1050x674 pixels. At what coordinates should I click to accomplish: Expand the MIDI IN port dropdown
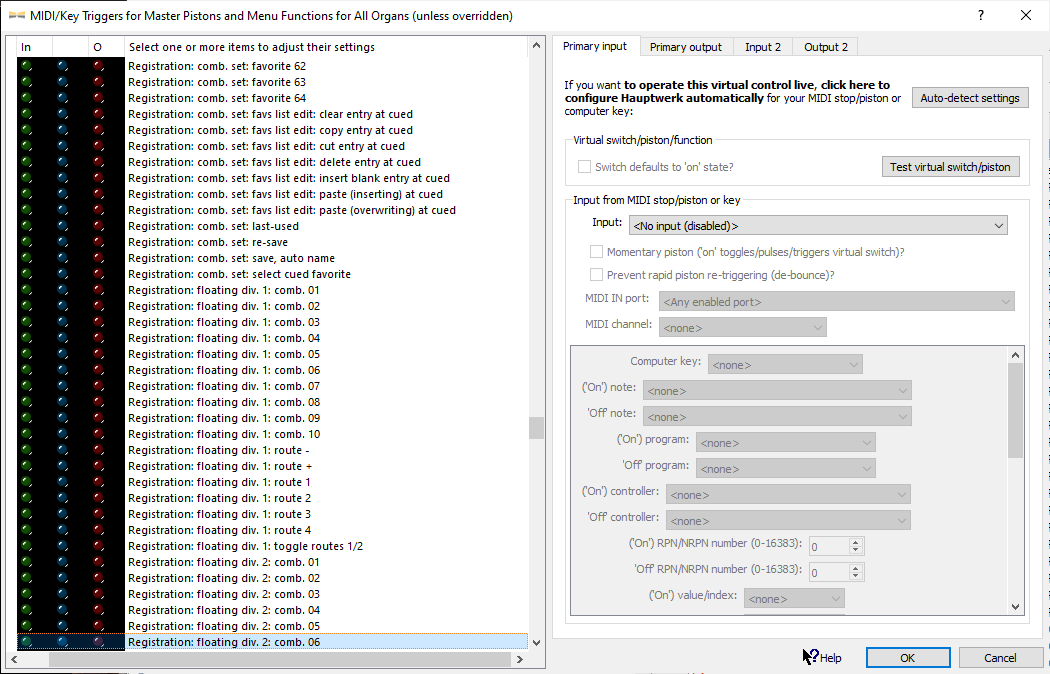(x=836, y=301)
